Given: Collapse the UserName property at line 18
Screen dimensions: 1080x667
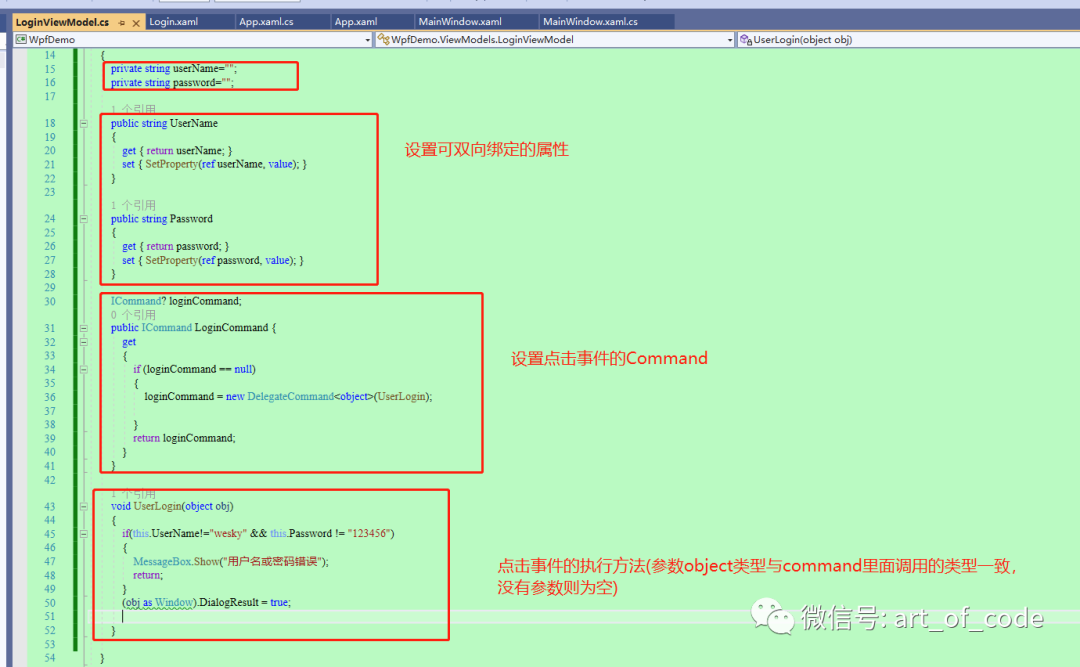Looking at the screenshot, I should 83,123.
